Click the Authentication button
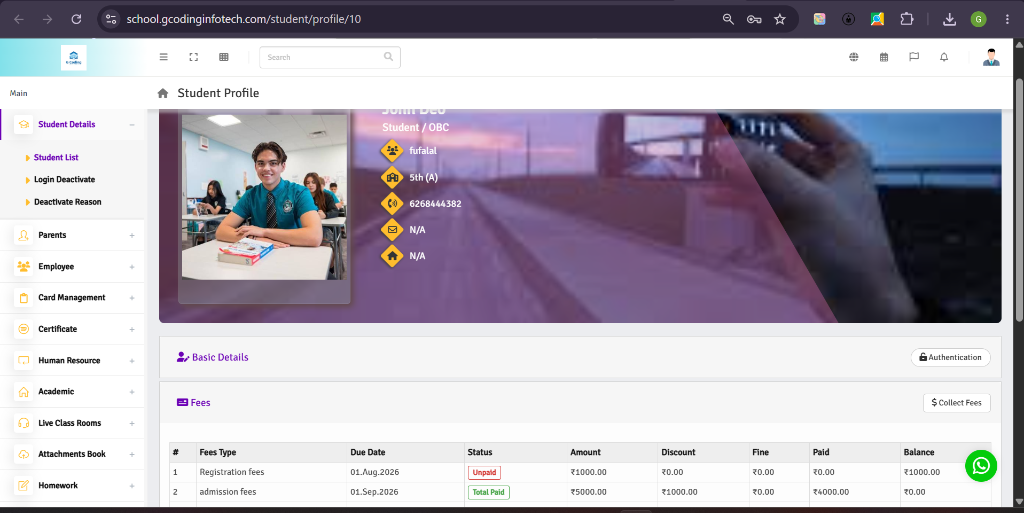The width and height of the screenshot is (1024, 513). tap(950, 358)
